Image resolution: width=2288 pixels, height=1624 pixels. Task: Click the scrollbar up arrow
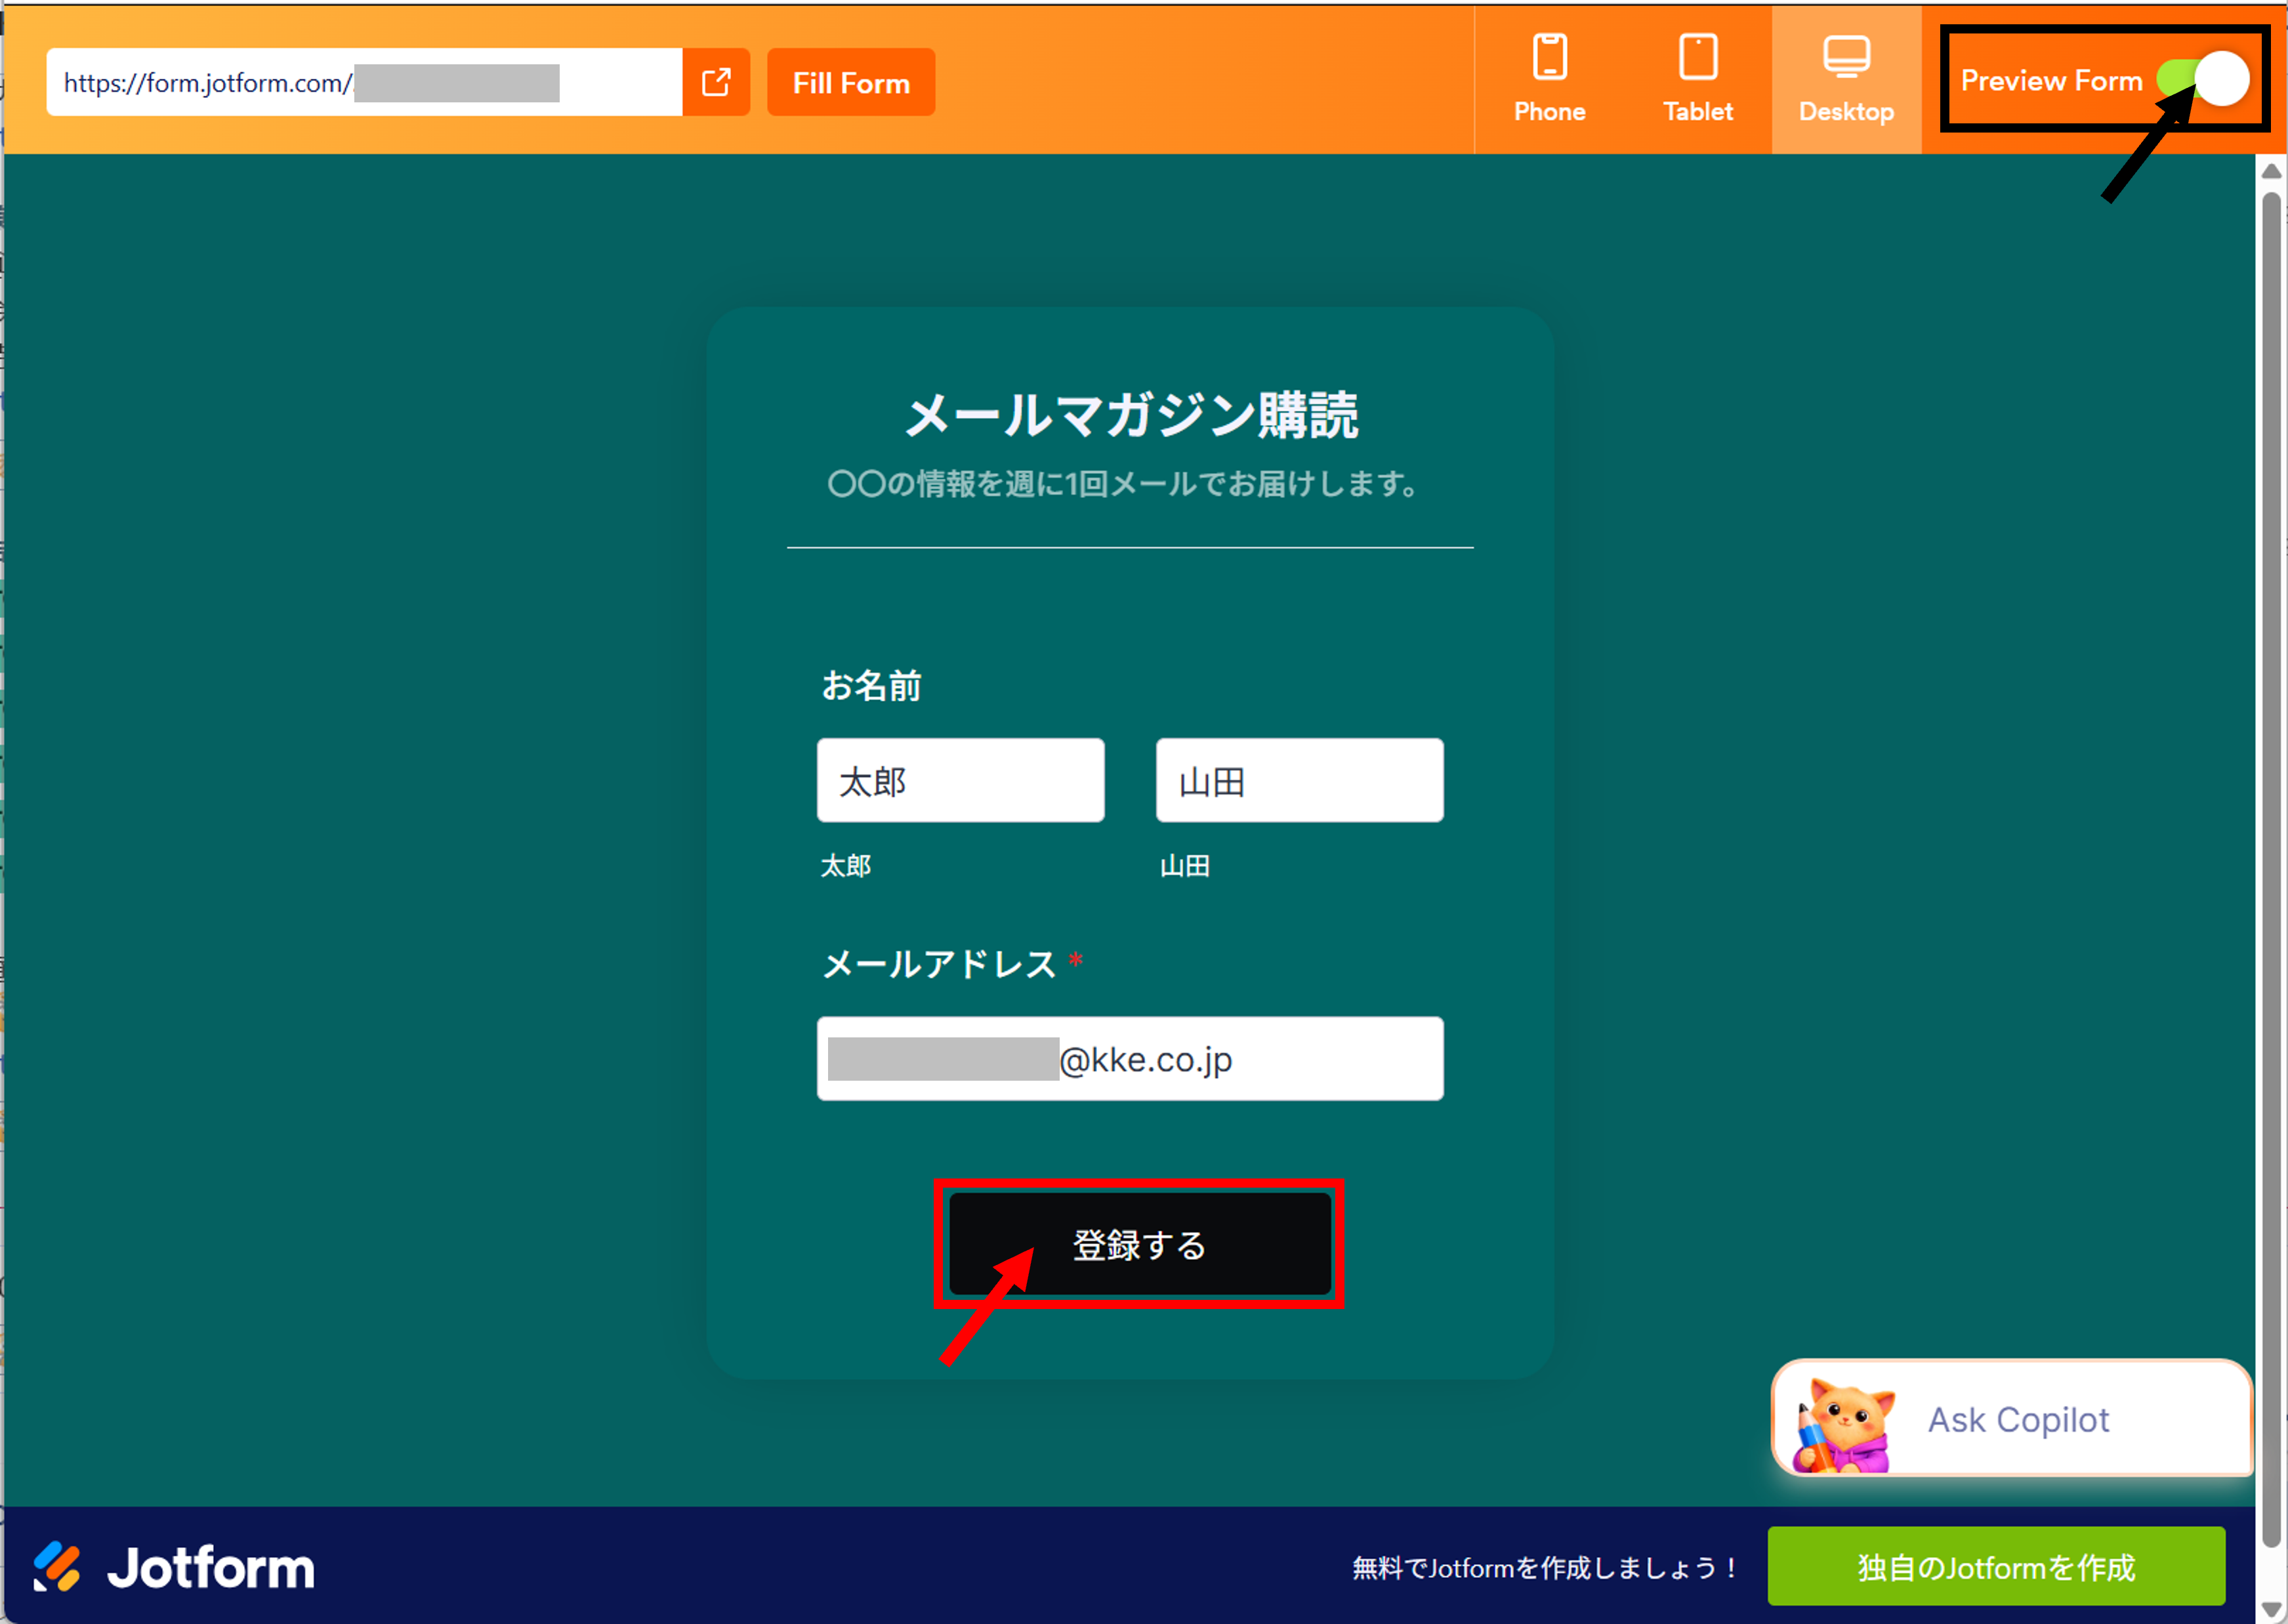[2271, 171]
